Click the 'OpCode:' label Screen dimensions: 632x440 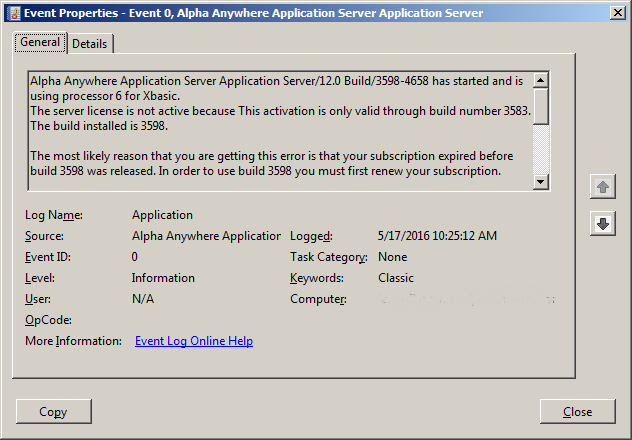point(48,320)
